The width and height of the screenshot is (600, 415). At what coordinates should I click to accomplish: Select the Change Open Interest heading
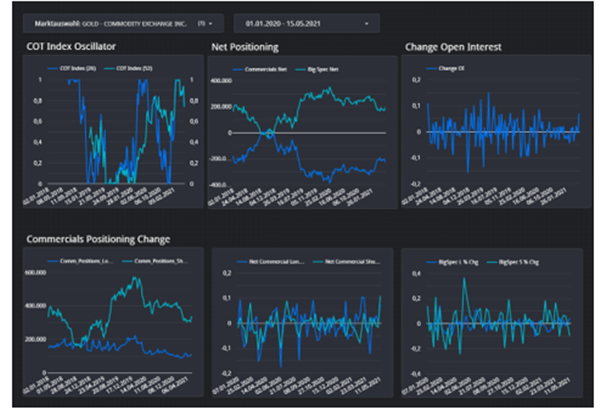coord(453,47)
